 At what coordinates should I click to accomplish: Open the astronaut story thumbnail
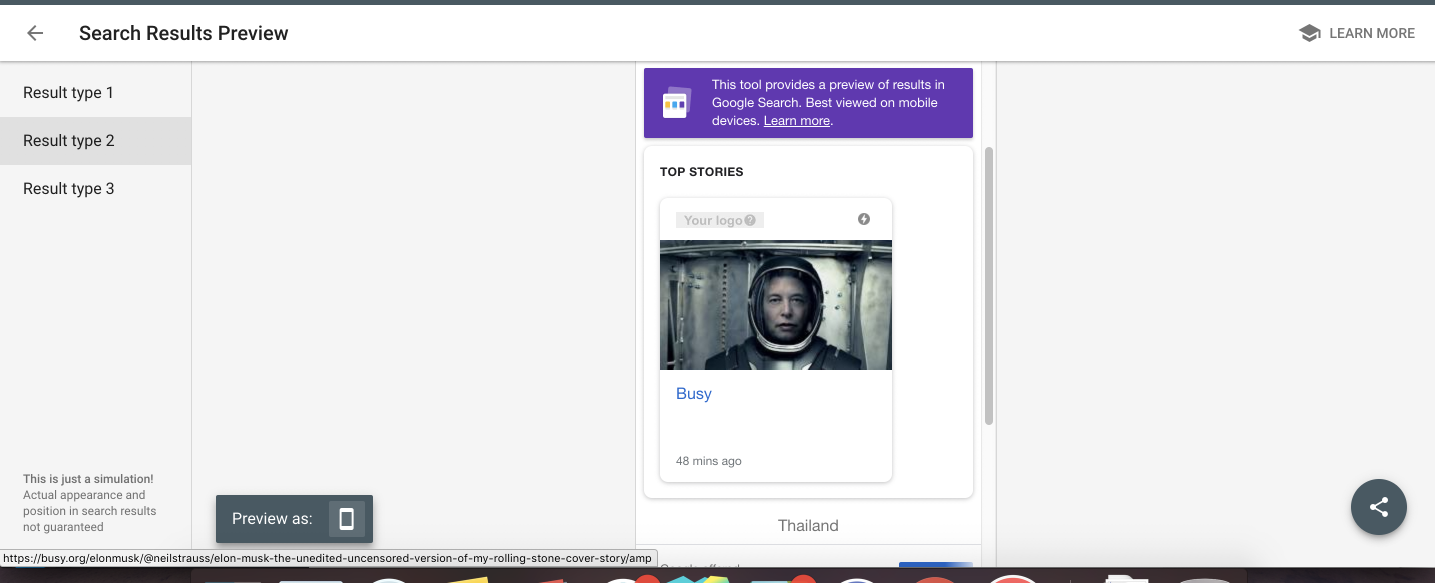pos(776,305)
